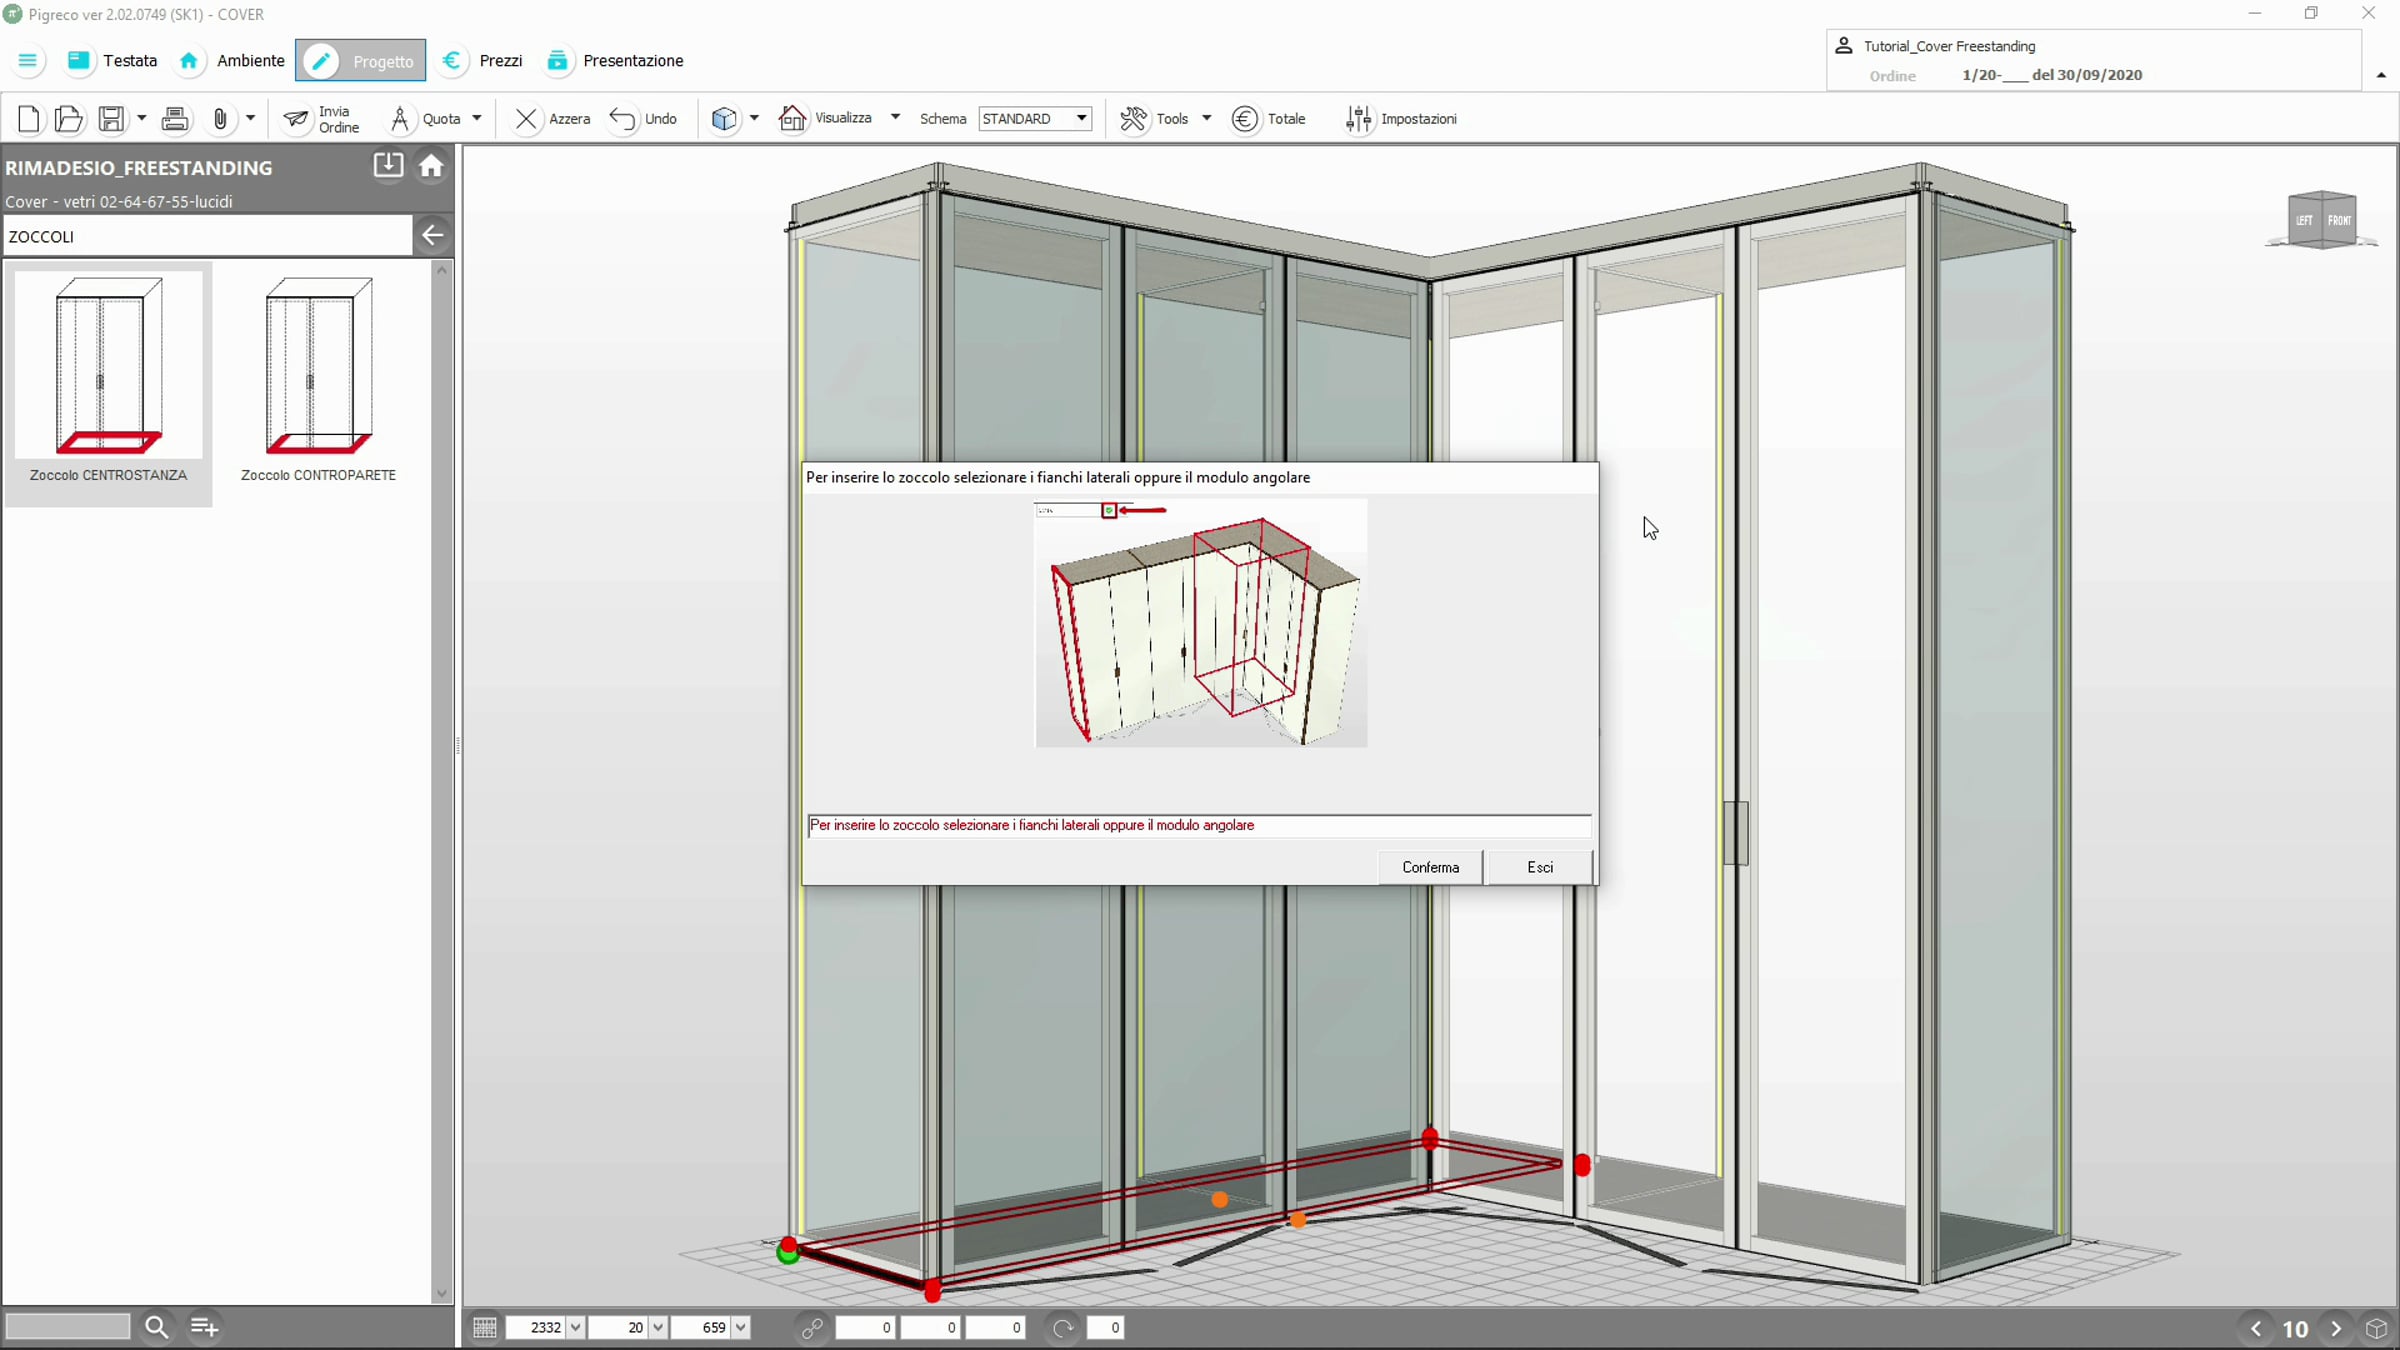This screenshot has height=1350, width=2400.
Task: Click the attachment paperclip icon
Action: [x=221, y=119]
